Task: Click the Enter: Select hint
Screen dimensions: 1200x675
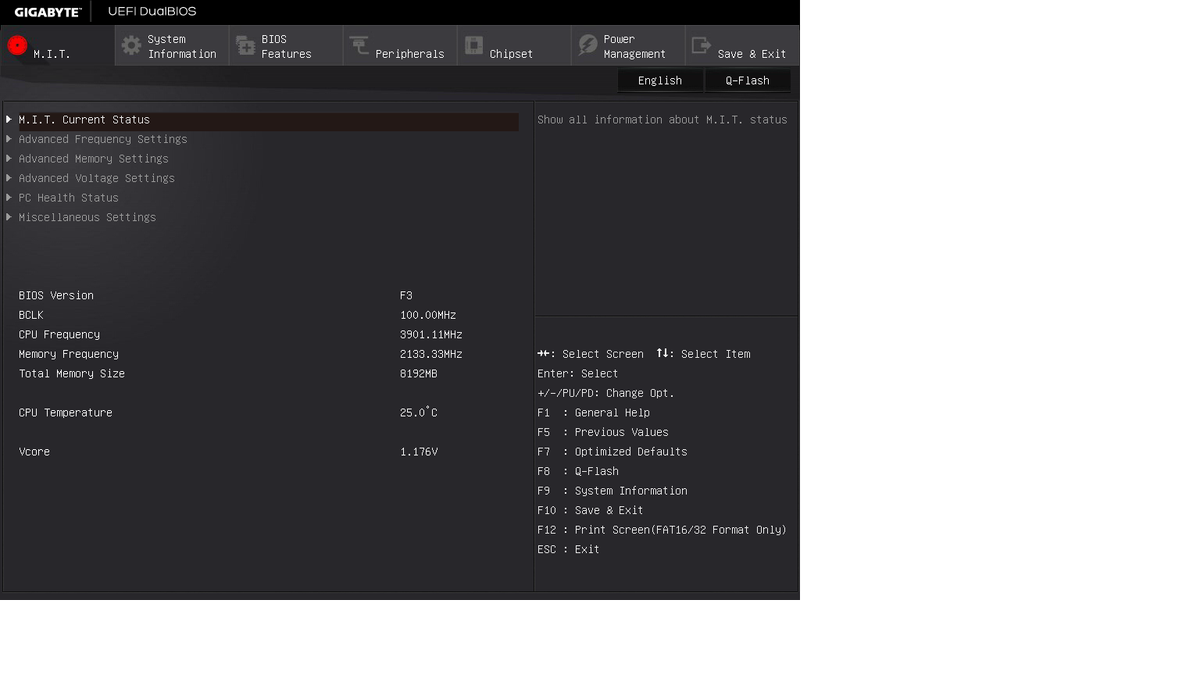Action: tap(578, 374)
